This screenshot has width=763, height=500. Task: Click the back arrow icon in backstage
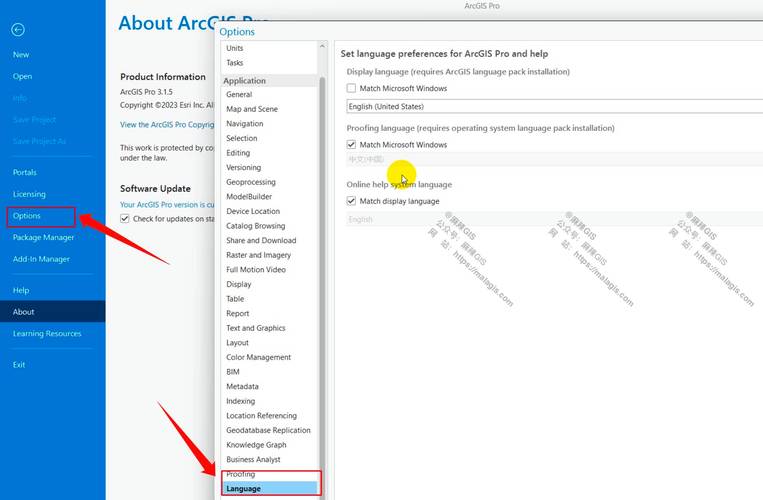(x=18, y=30)
